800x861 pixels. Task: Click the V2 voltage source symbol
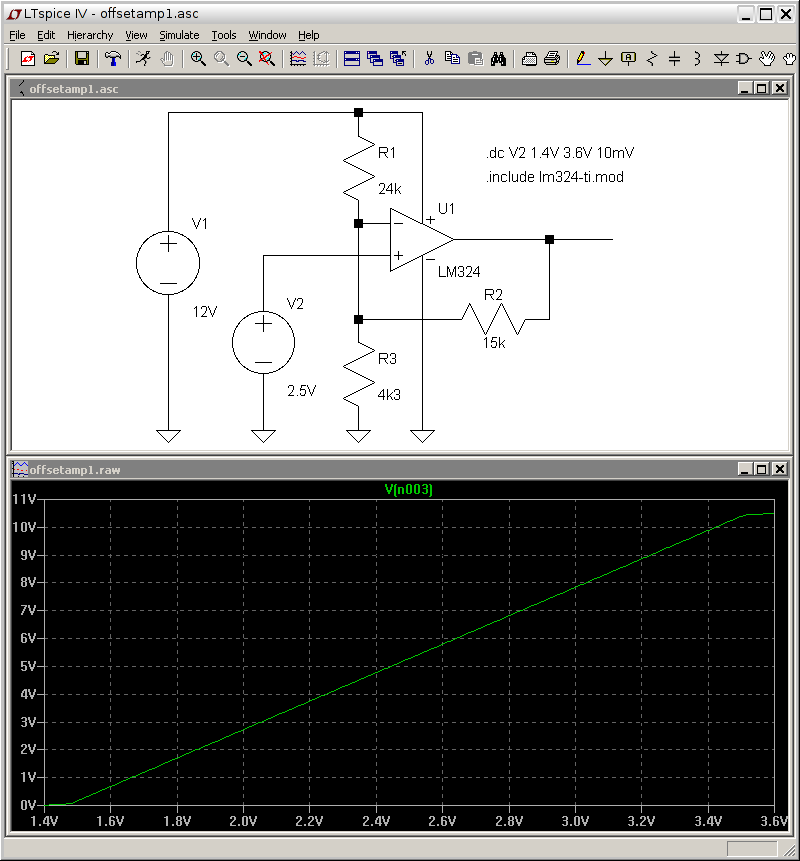(264, 342)
